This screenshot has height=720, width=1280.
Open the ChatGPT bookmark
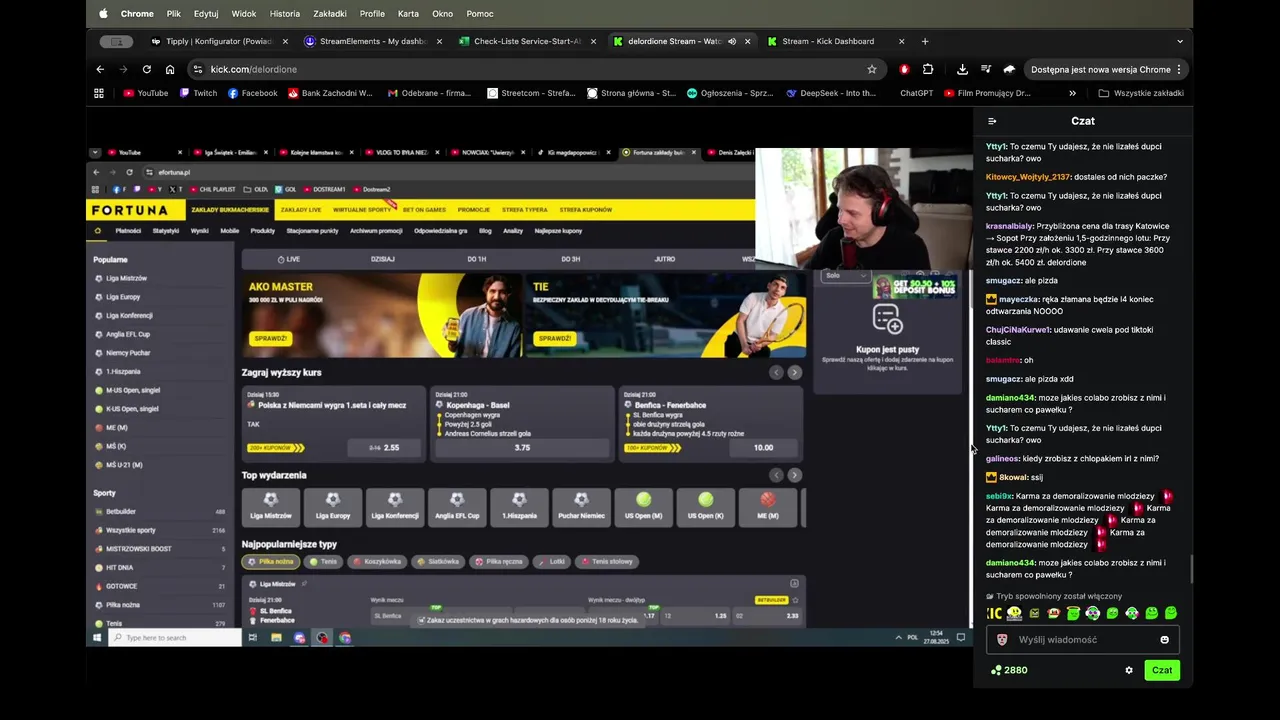pos(916,93)
